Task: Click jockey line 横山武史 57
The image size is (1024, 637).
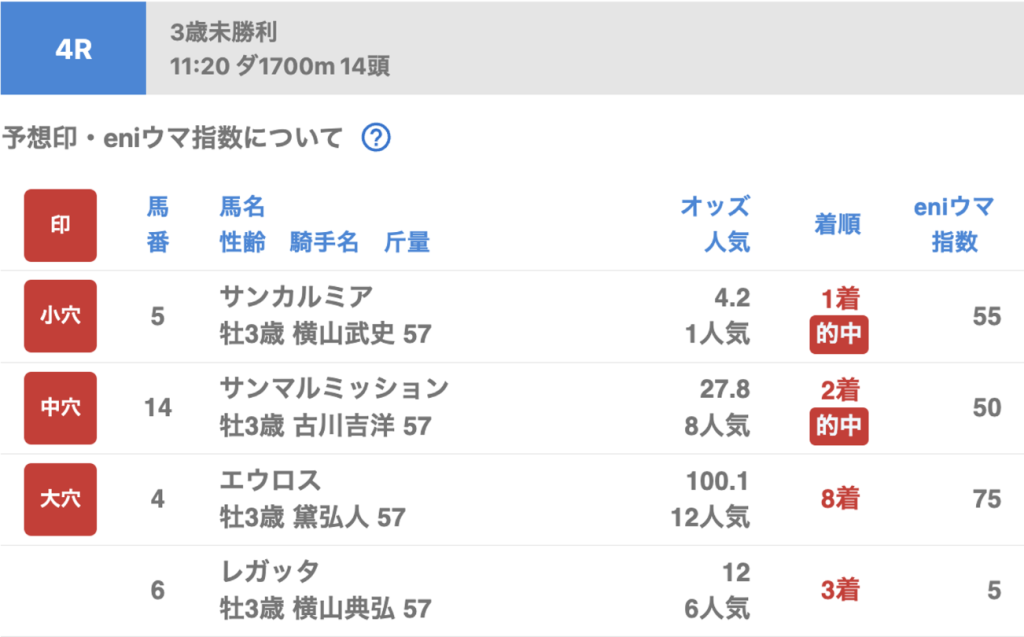Action: click(x=325, y=334)
